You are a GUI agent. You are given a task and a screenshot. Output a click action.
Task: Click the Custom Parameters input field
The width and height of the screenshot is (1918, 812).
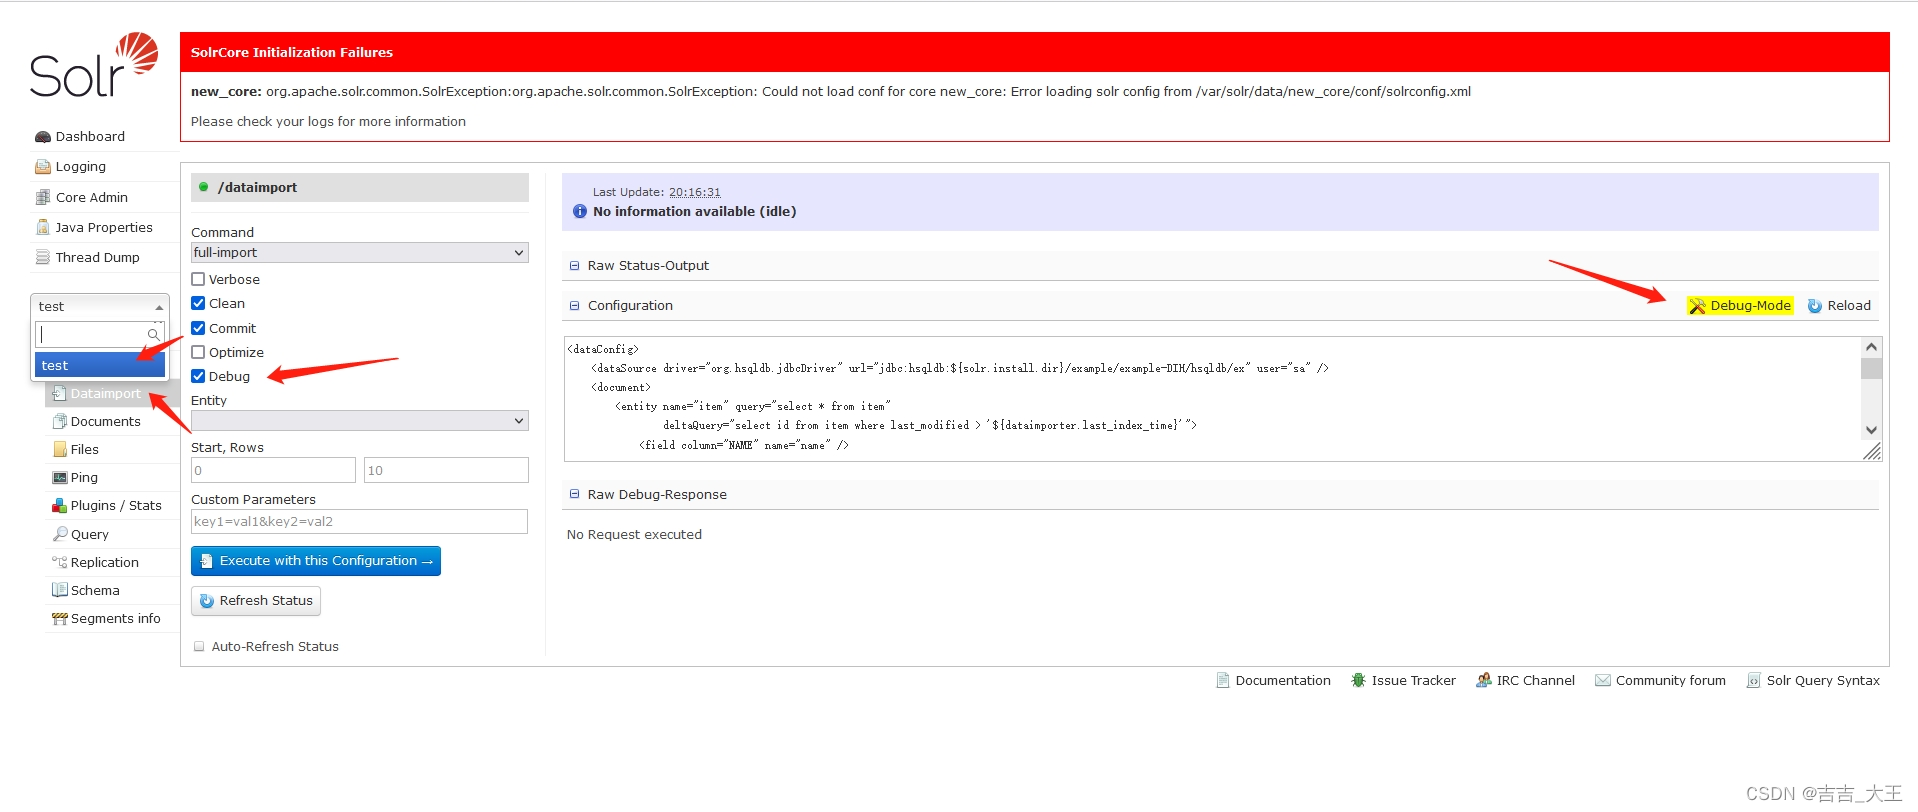click(x=359, y=522)
